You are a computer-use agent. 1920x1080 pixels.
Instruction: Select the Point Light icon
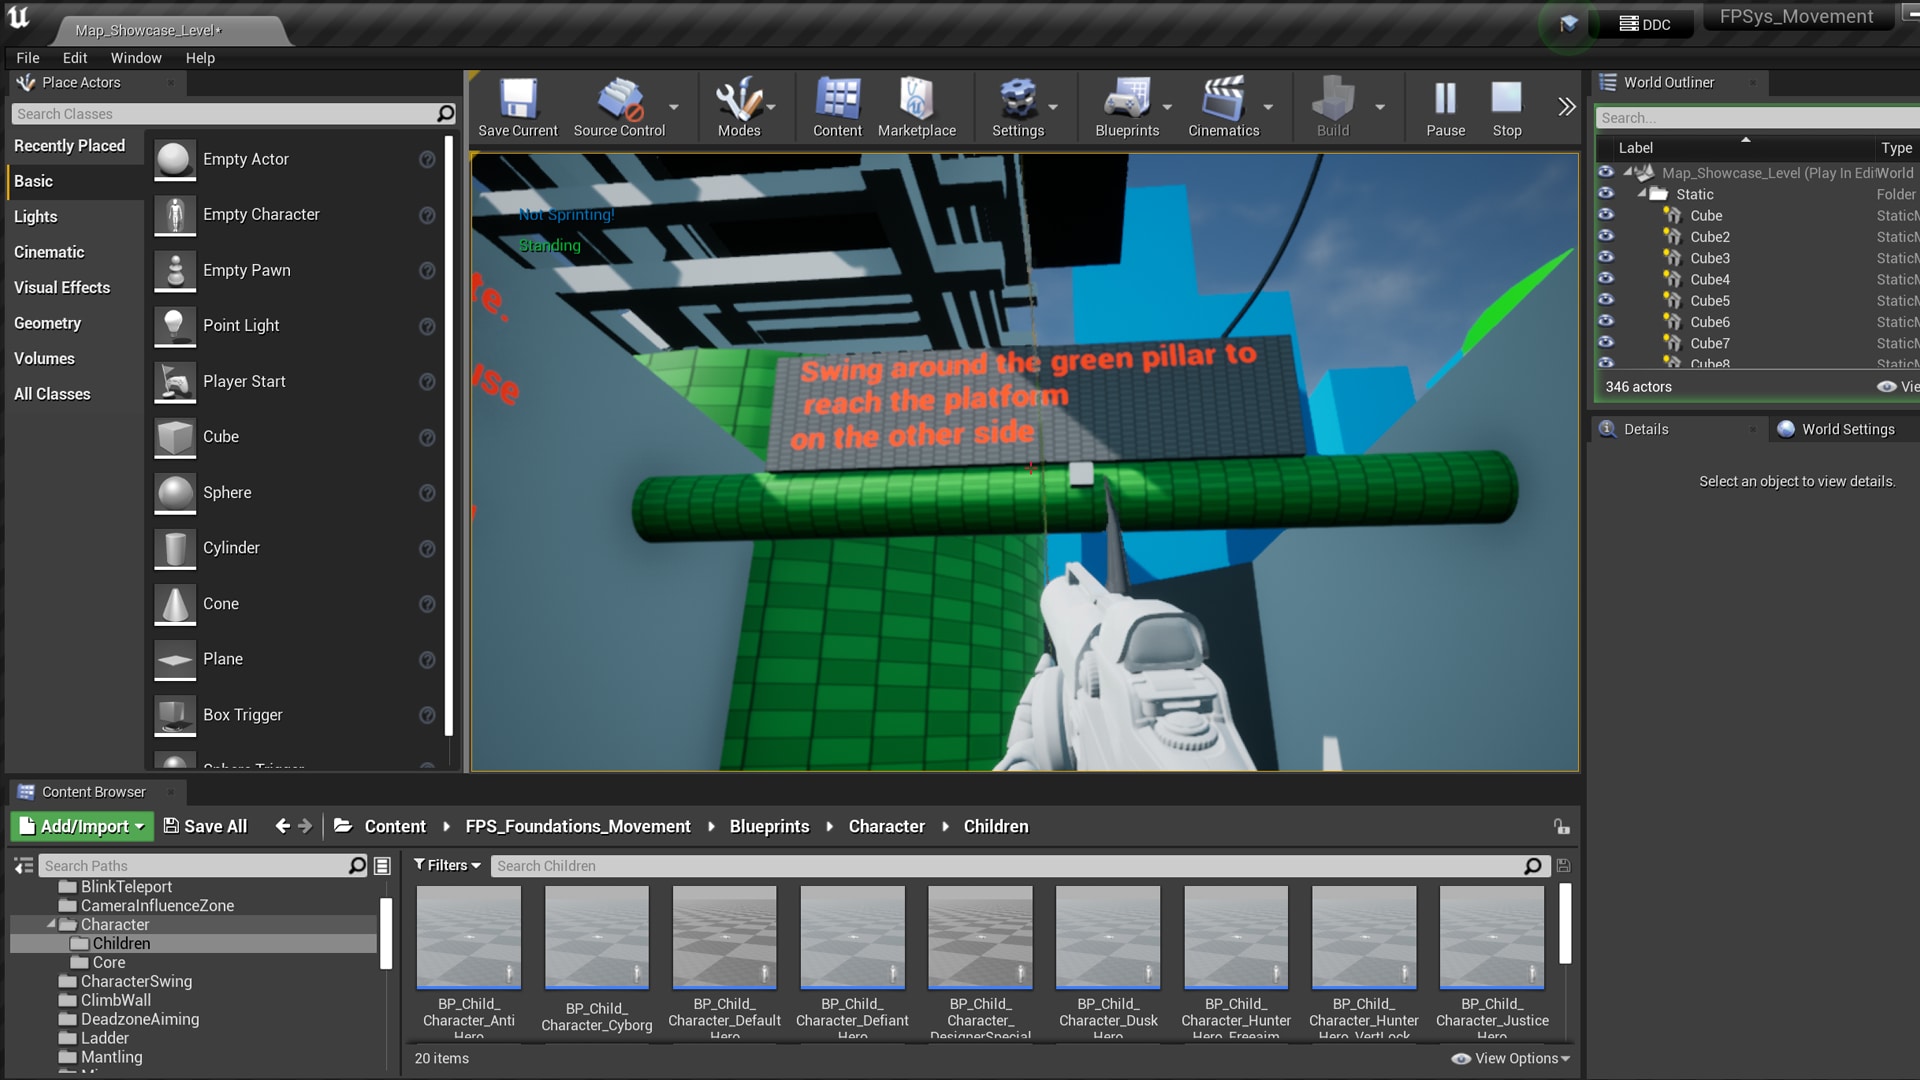pyautogui.click(x=175, y=326)
